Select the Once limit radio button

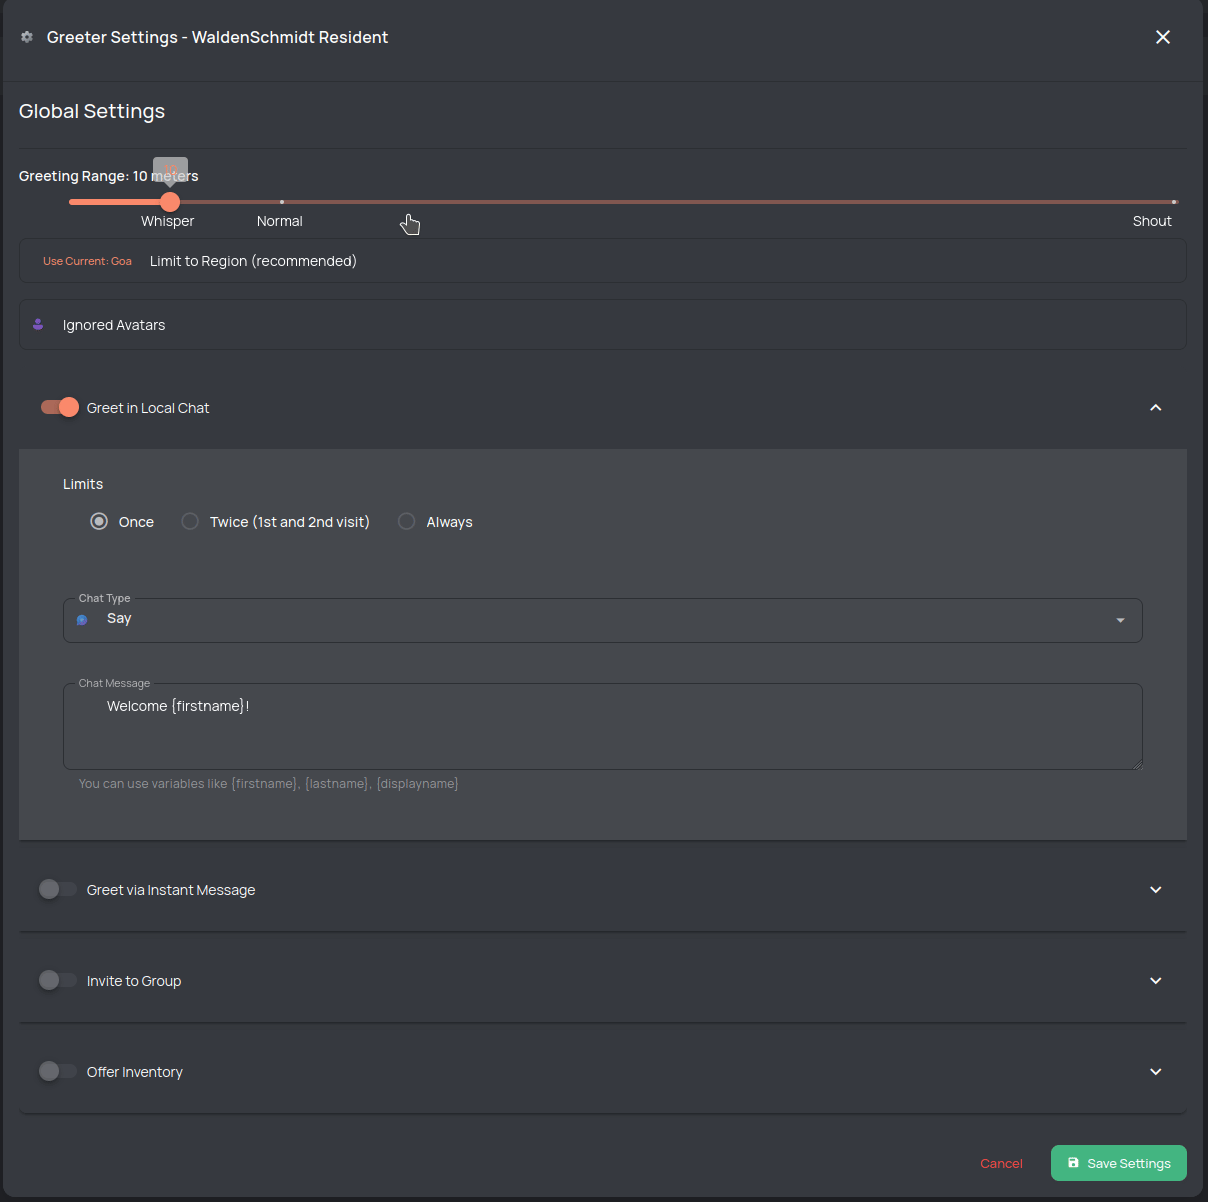[x=99, y=521]
